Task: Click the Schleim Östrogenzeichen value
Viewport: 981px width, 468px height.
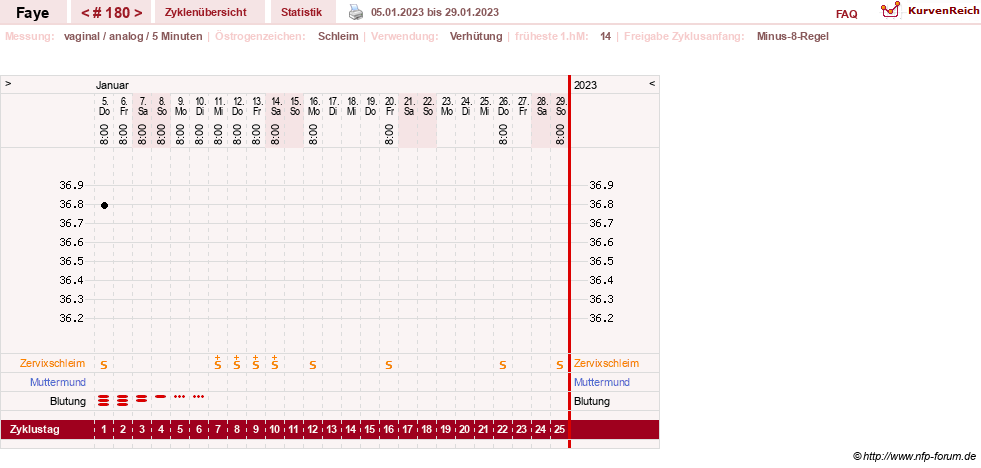Action: click(338, 36)
